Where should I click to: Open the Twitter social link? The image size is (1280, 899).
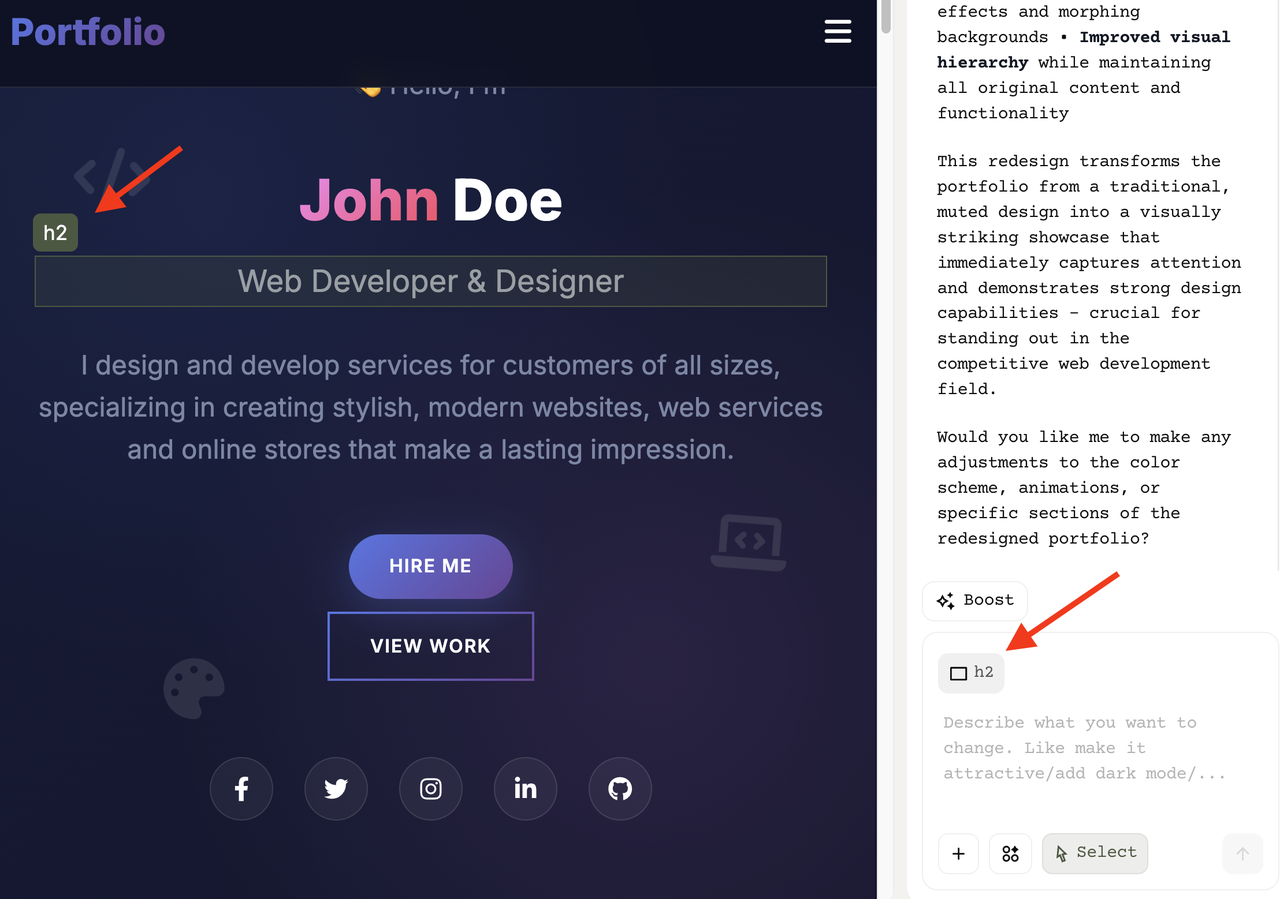[336, 789]
